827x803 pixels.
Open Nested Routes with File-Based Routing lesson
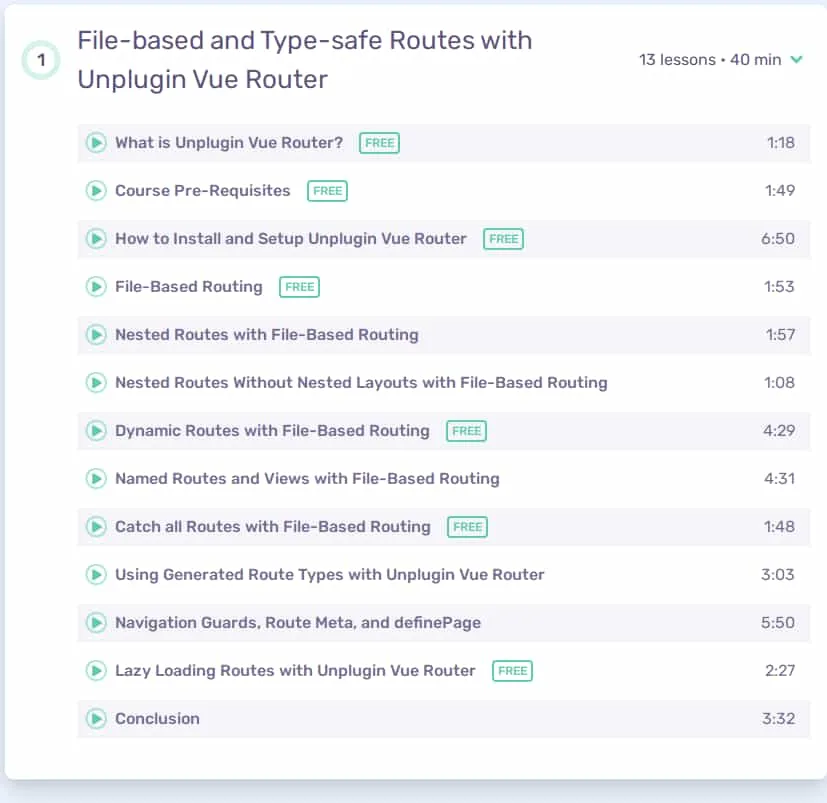pyautogui.click(x=267, y=334)
